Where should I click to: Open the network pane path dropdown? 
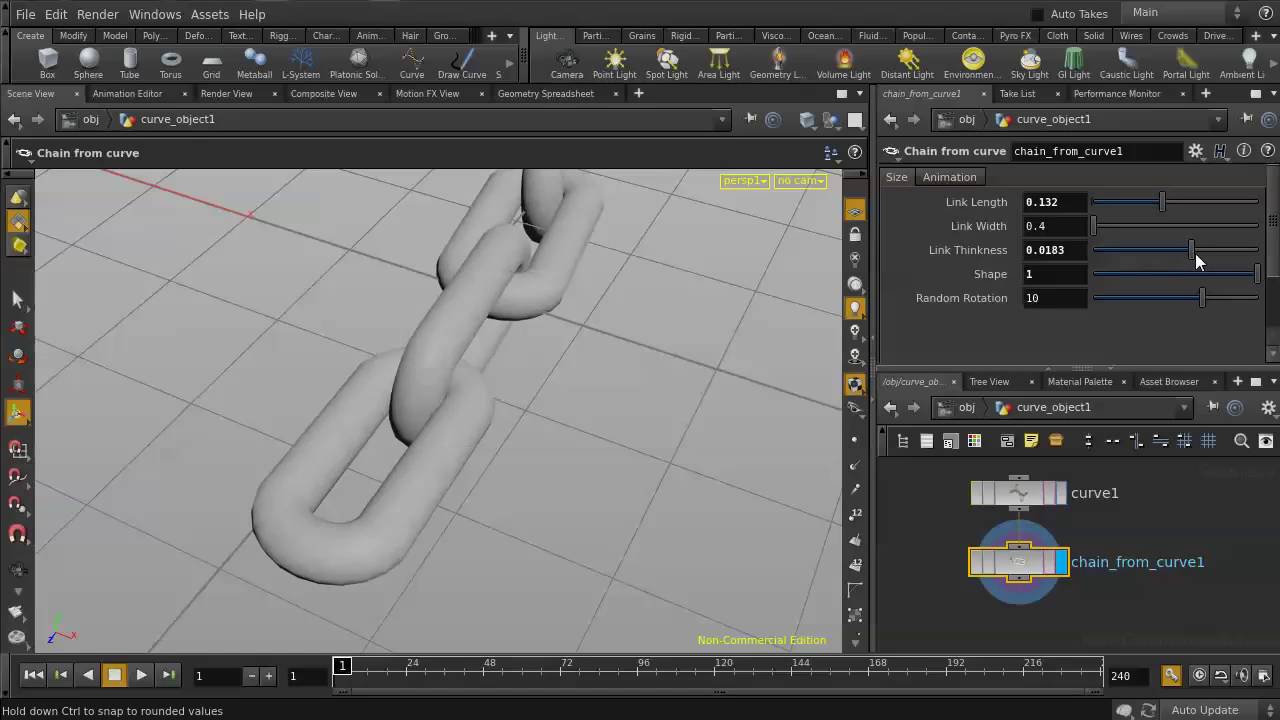[1184, 408]
